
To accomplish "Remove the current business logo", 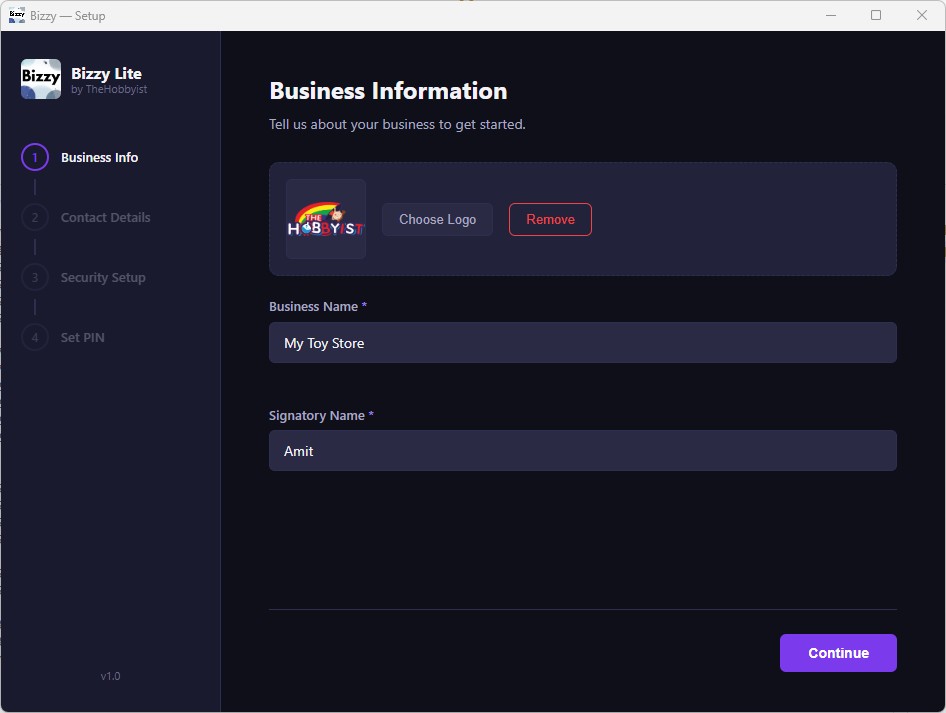I will 550,218.
